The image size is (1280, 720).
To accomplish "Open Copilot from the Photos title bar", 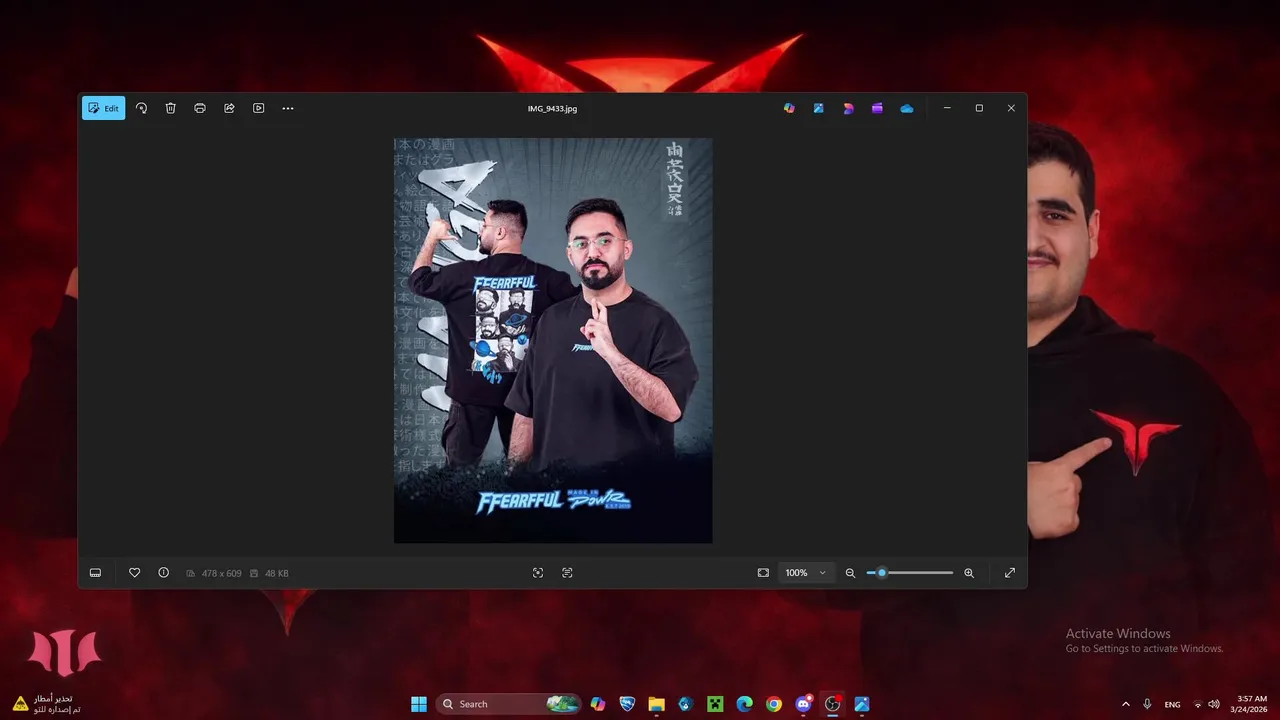I will click(789, 108).
